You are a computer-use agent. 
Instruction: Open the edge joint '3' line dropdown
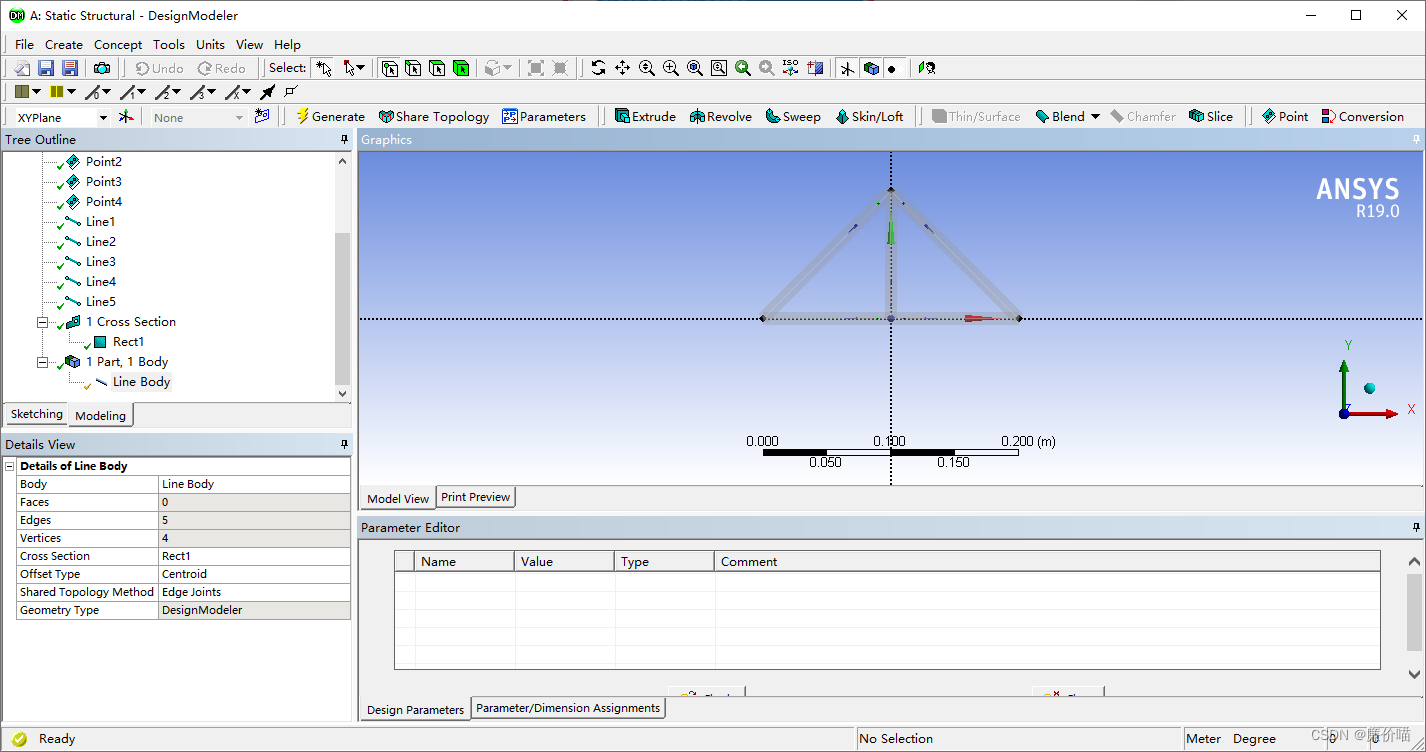tap(211, 92)
